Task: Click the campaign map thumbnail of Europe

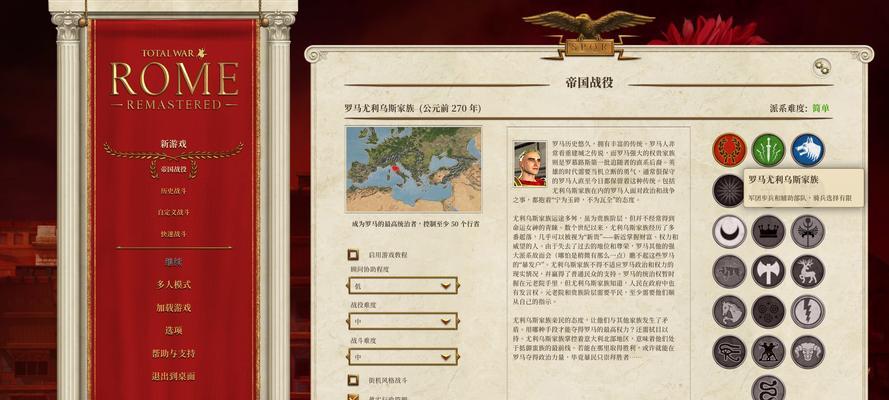Action: 413,169
